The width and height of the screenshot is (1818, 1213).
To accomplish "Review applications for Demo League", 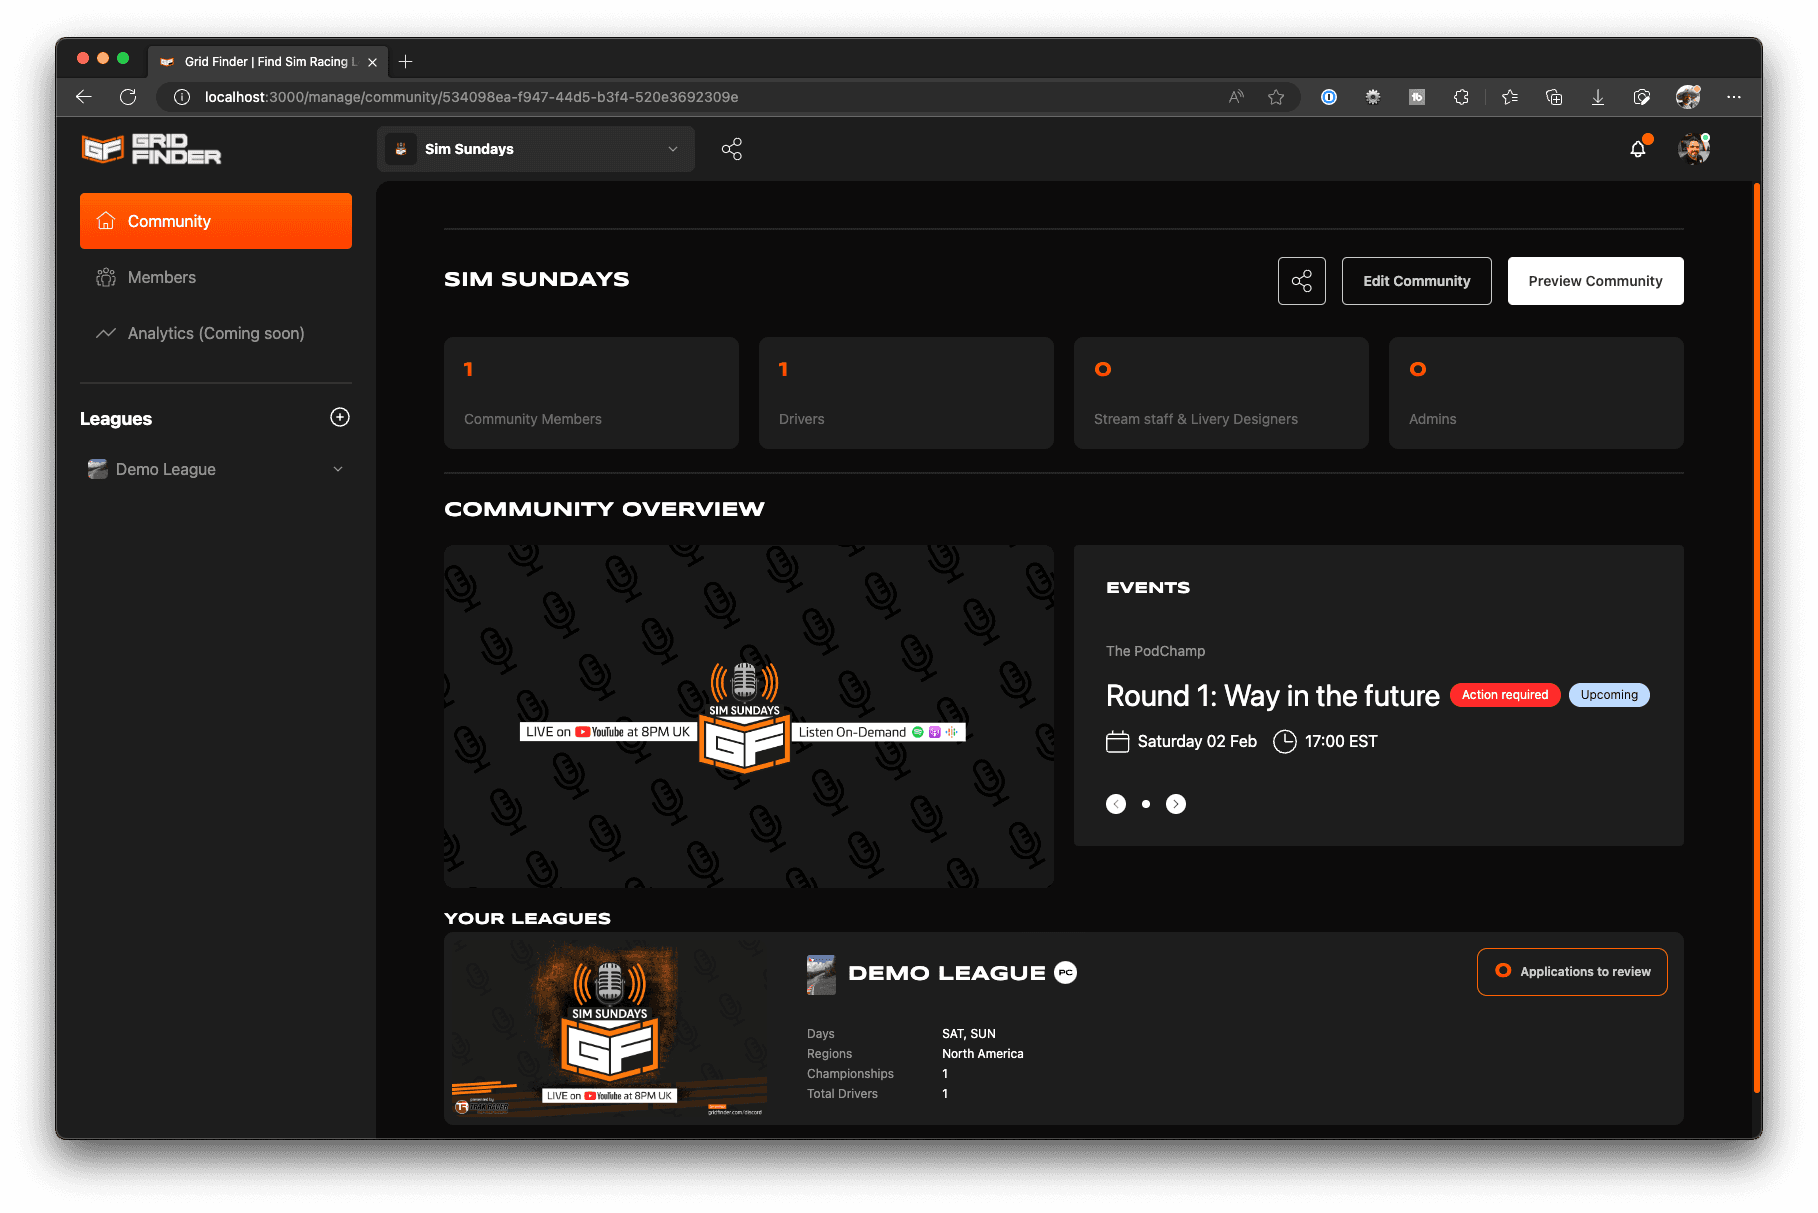I will [x=1571, y=971].
